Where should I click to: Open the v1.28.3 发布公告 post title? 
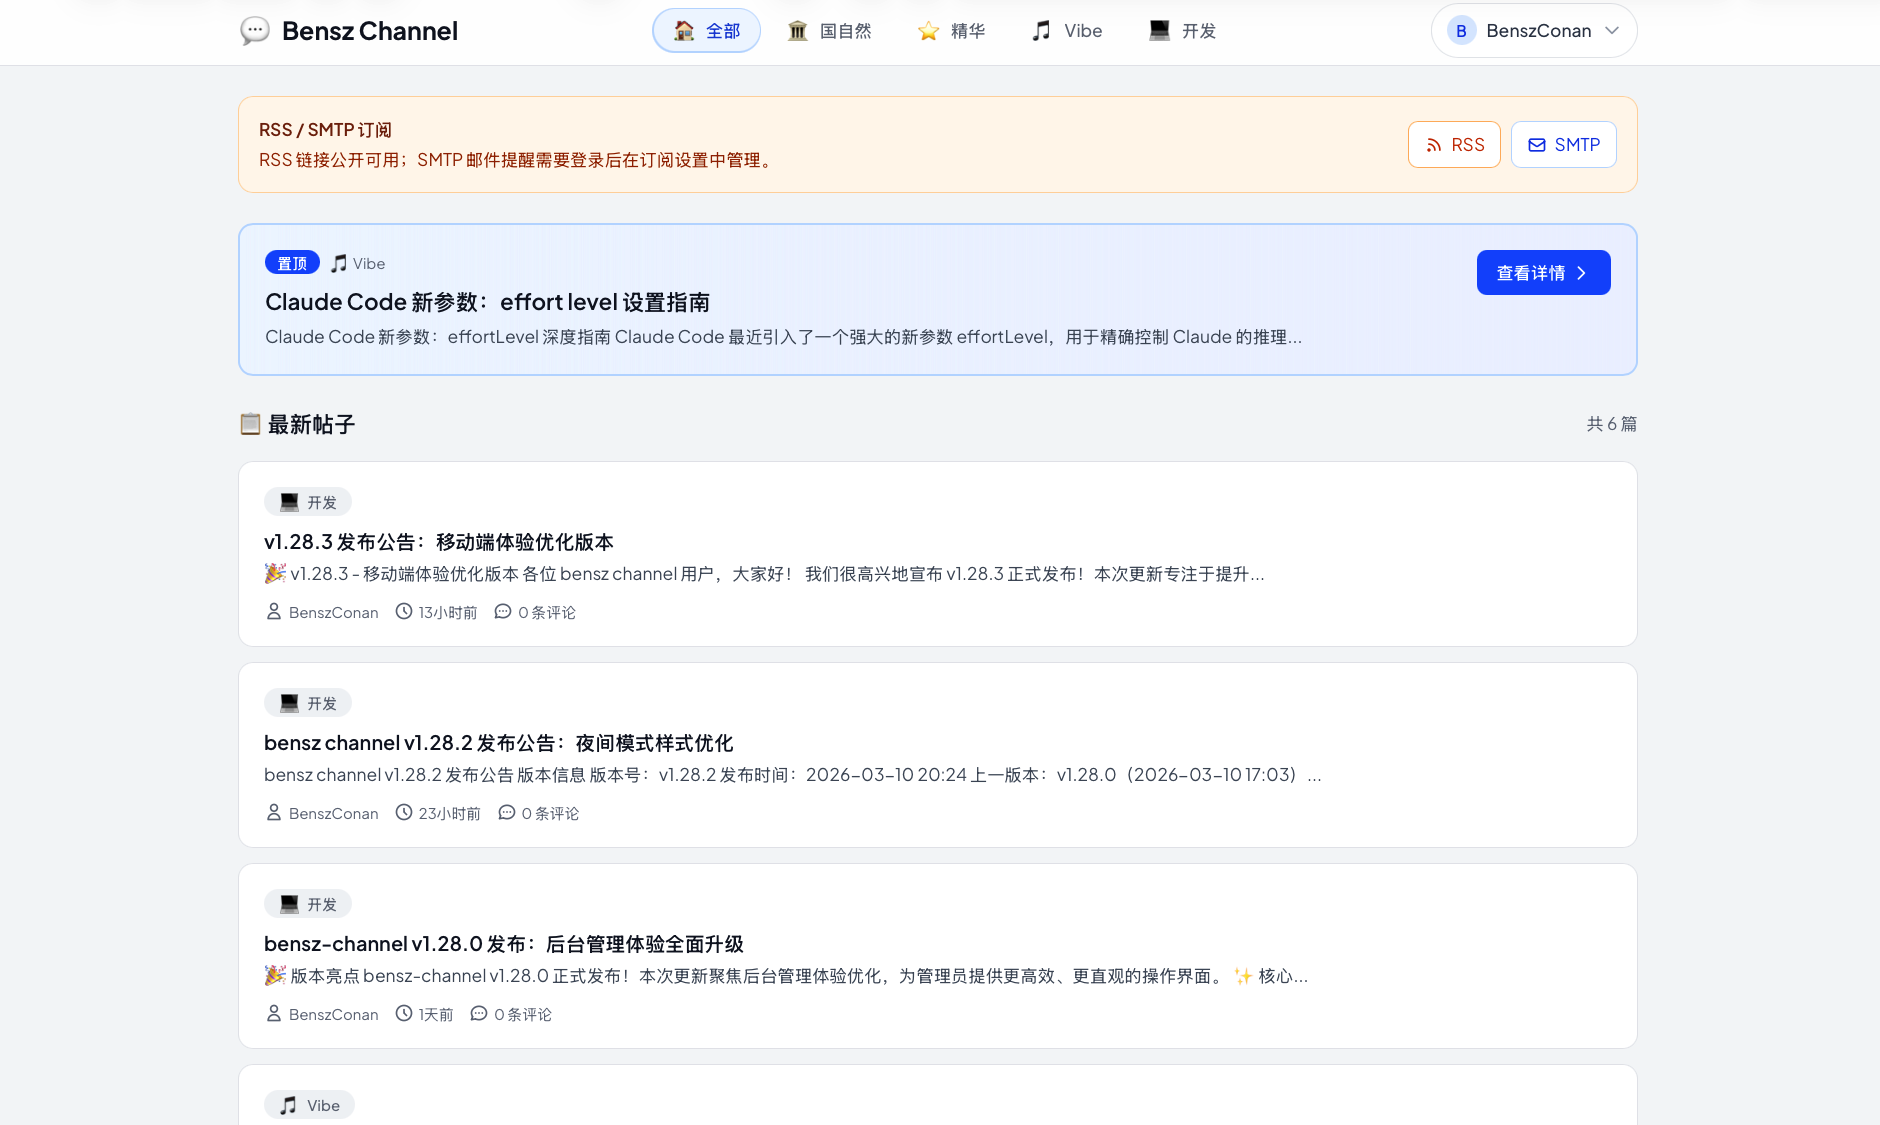[439, 542]
